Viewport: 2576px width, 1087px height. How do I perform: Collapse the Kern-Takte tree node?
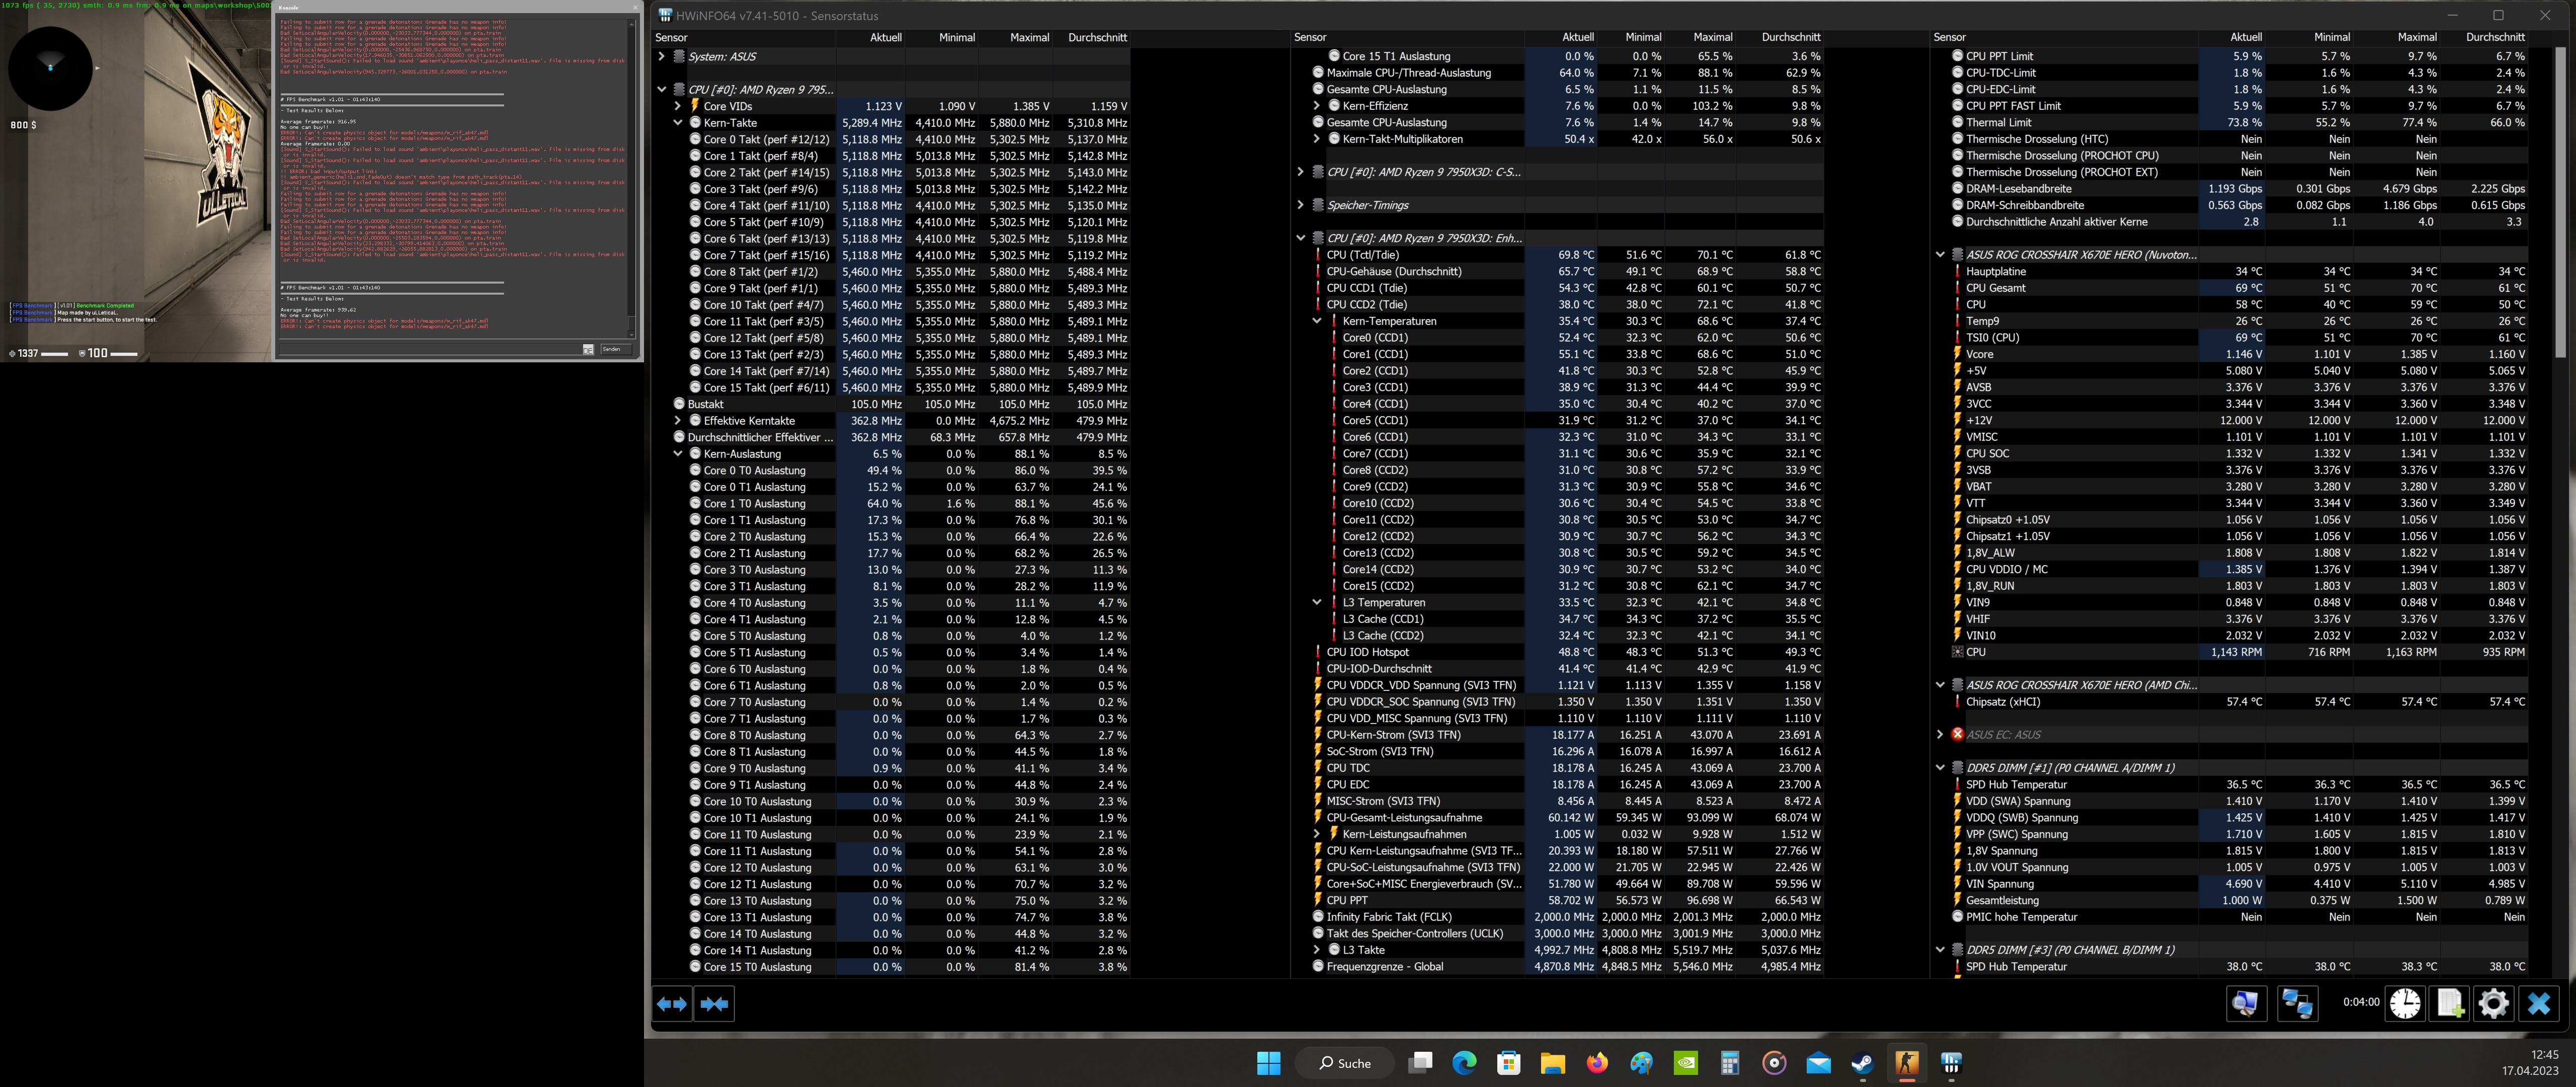pyautogui.click(x=678, y=123)
